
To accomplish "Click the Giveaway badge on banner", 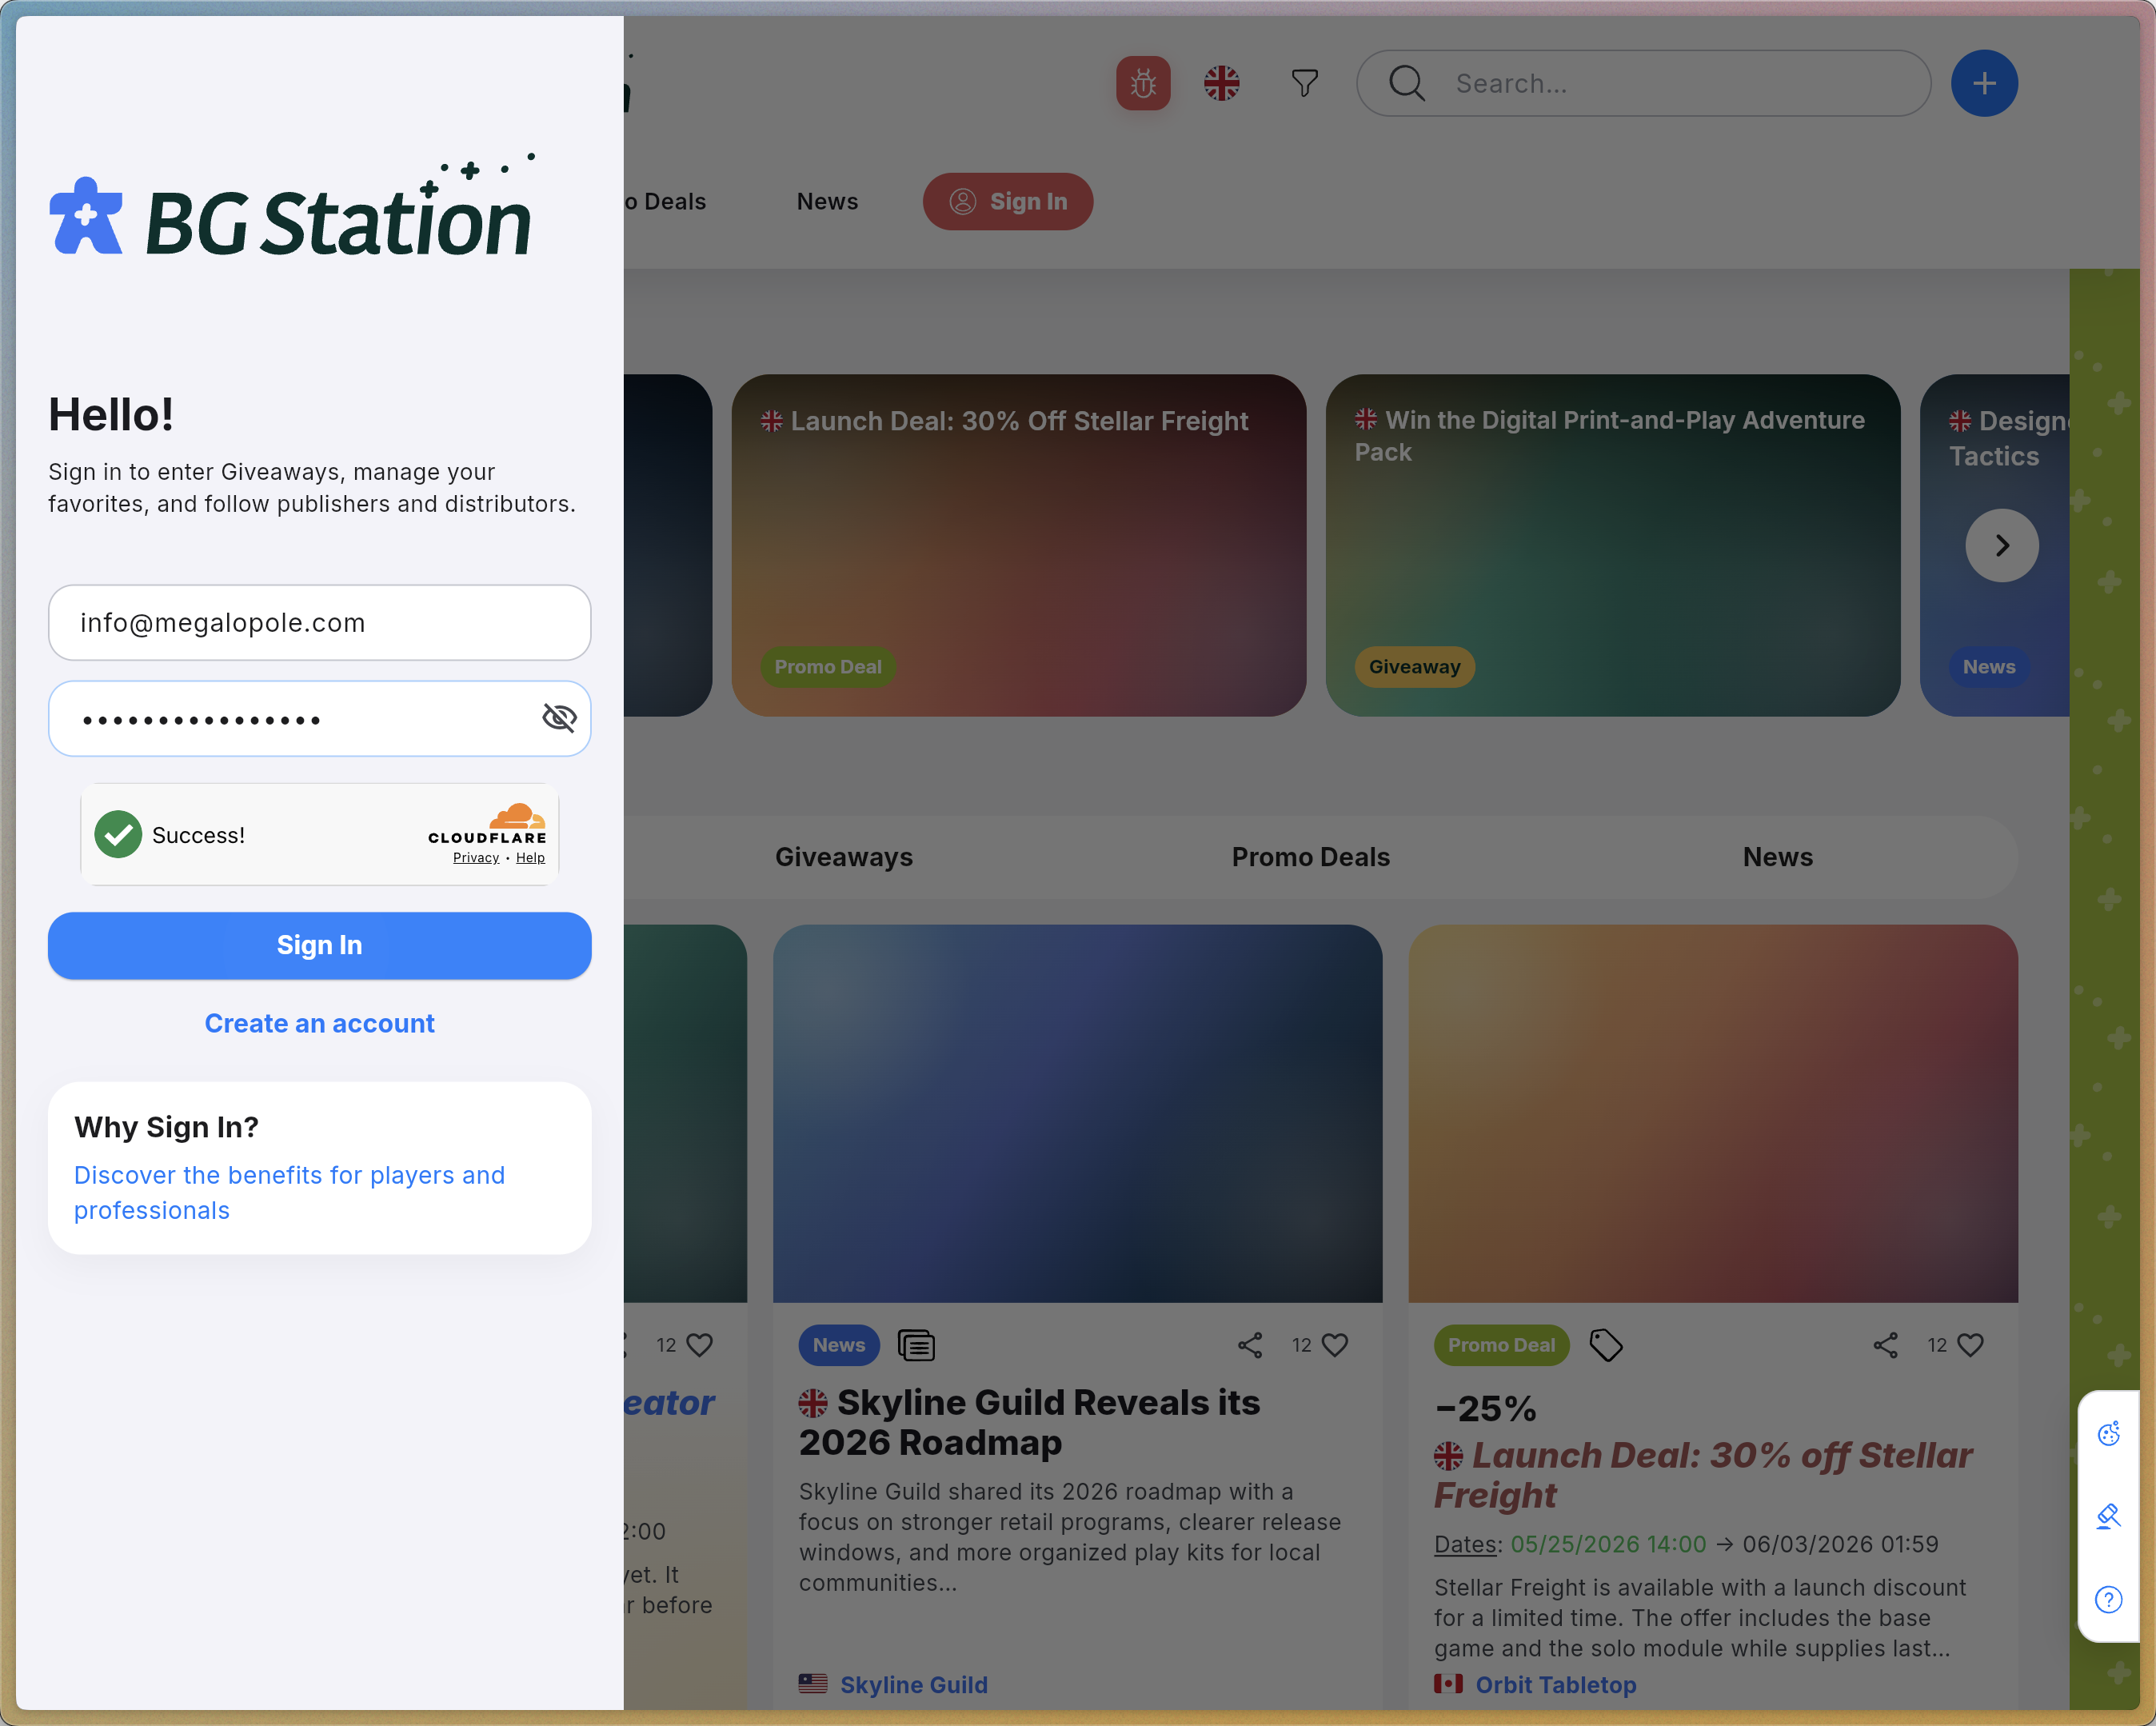I will [1414, 666].
